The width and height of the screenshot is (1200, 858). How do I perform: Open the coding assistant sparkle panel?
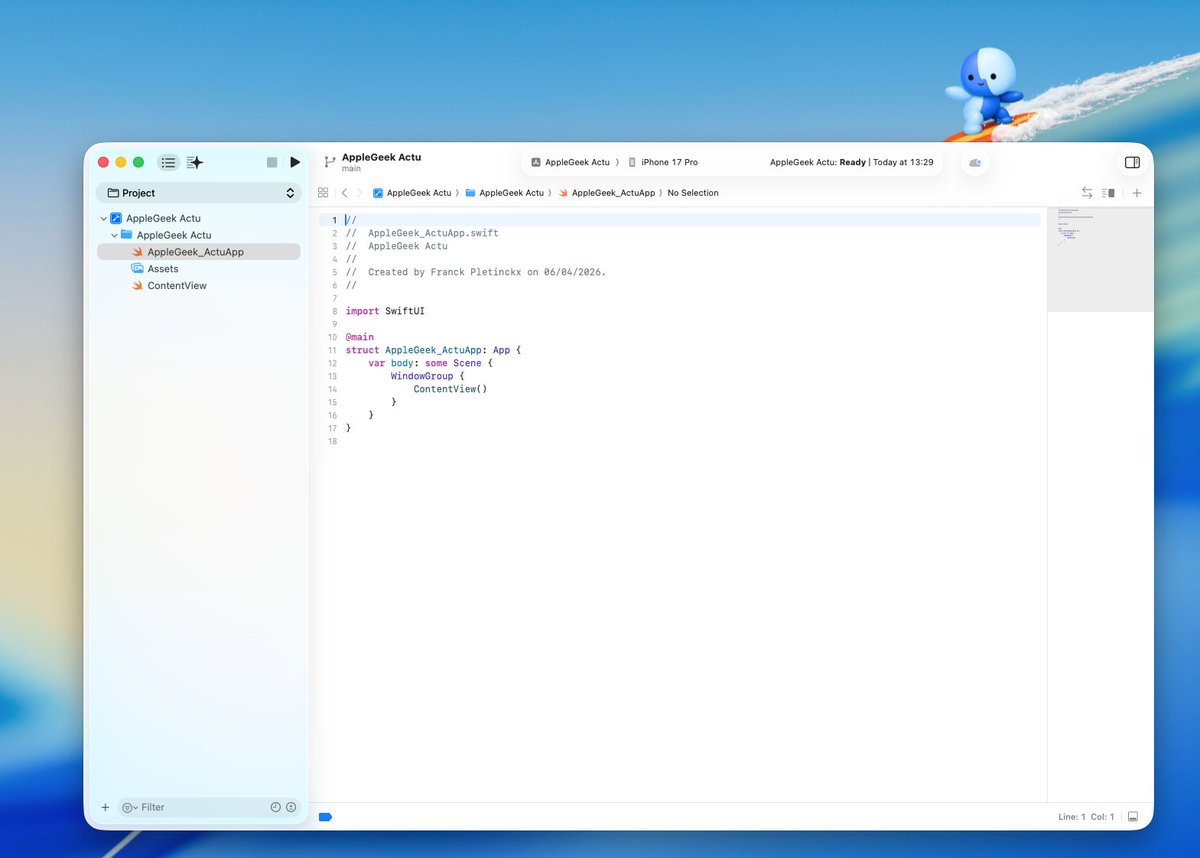point(195,162)
